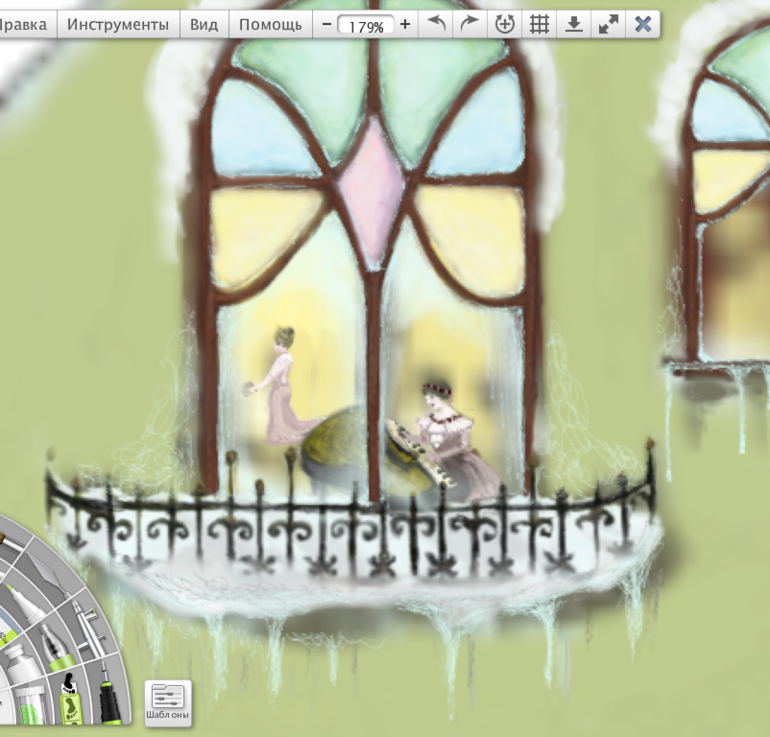Click the 179% zoom level field
The image size is (770, 737).
366,27
